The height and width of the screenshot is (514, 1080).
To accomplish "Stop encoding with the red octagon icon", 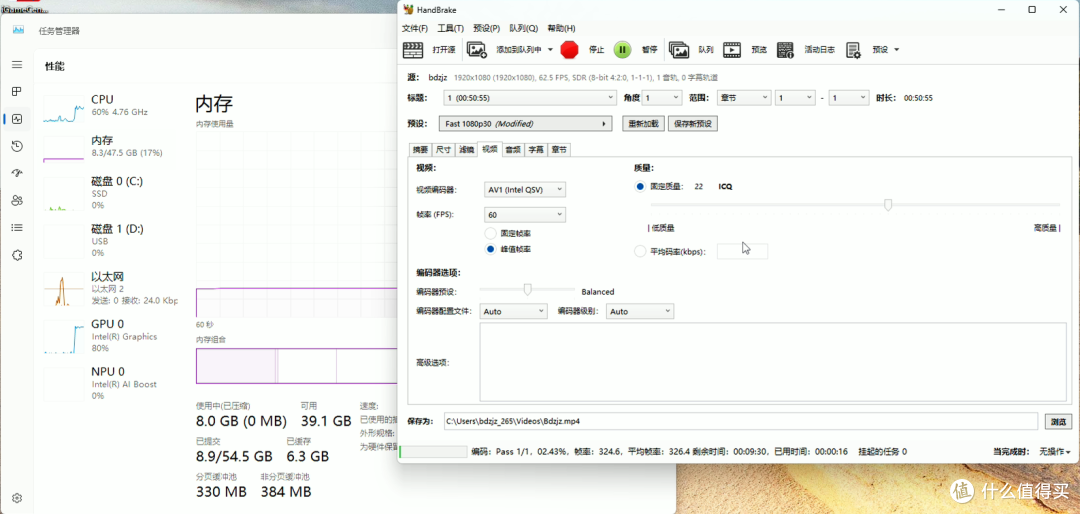I will click(x=570, y=50).
